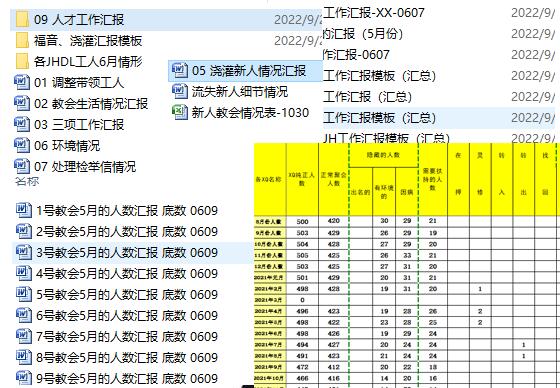The image size is (560, 388).
Task: Click Word icon of 05 浇灌新人情况汇报
Action: [179, 70]
